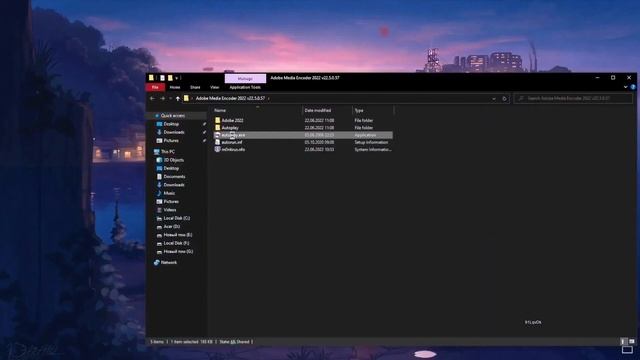Open the address bar history dropdown

click(x=493, y=98)
